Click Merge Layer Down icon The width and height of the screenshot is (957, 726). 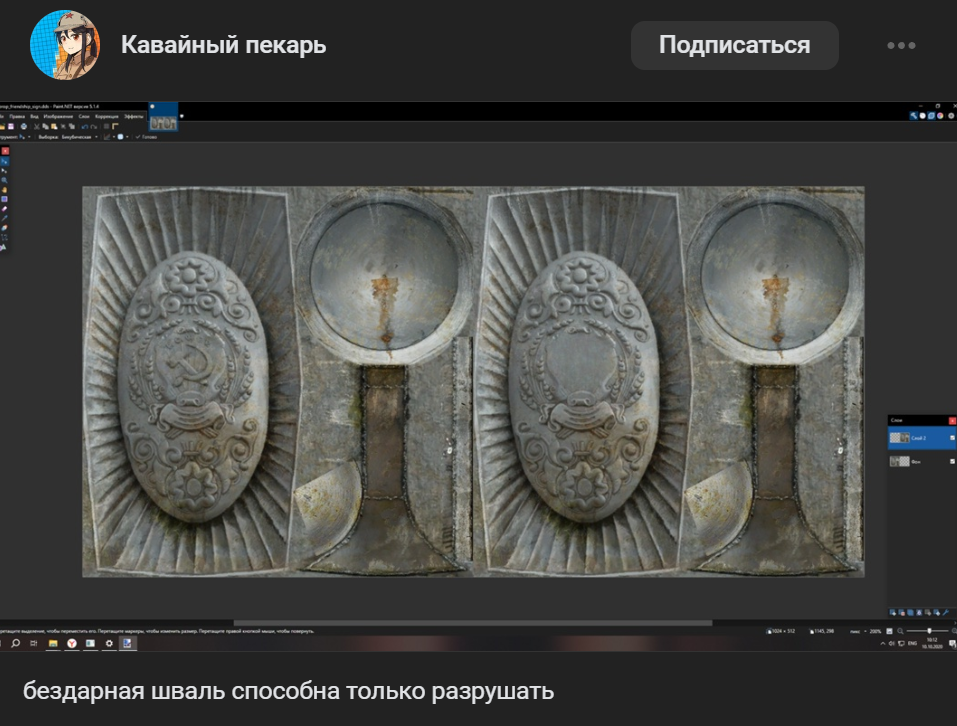(x=919, y=613)
